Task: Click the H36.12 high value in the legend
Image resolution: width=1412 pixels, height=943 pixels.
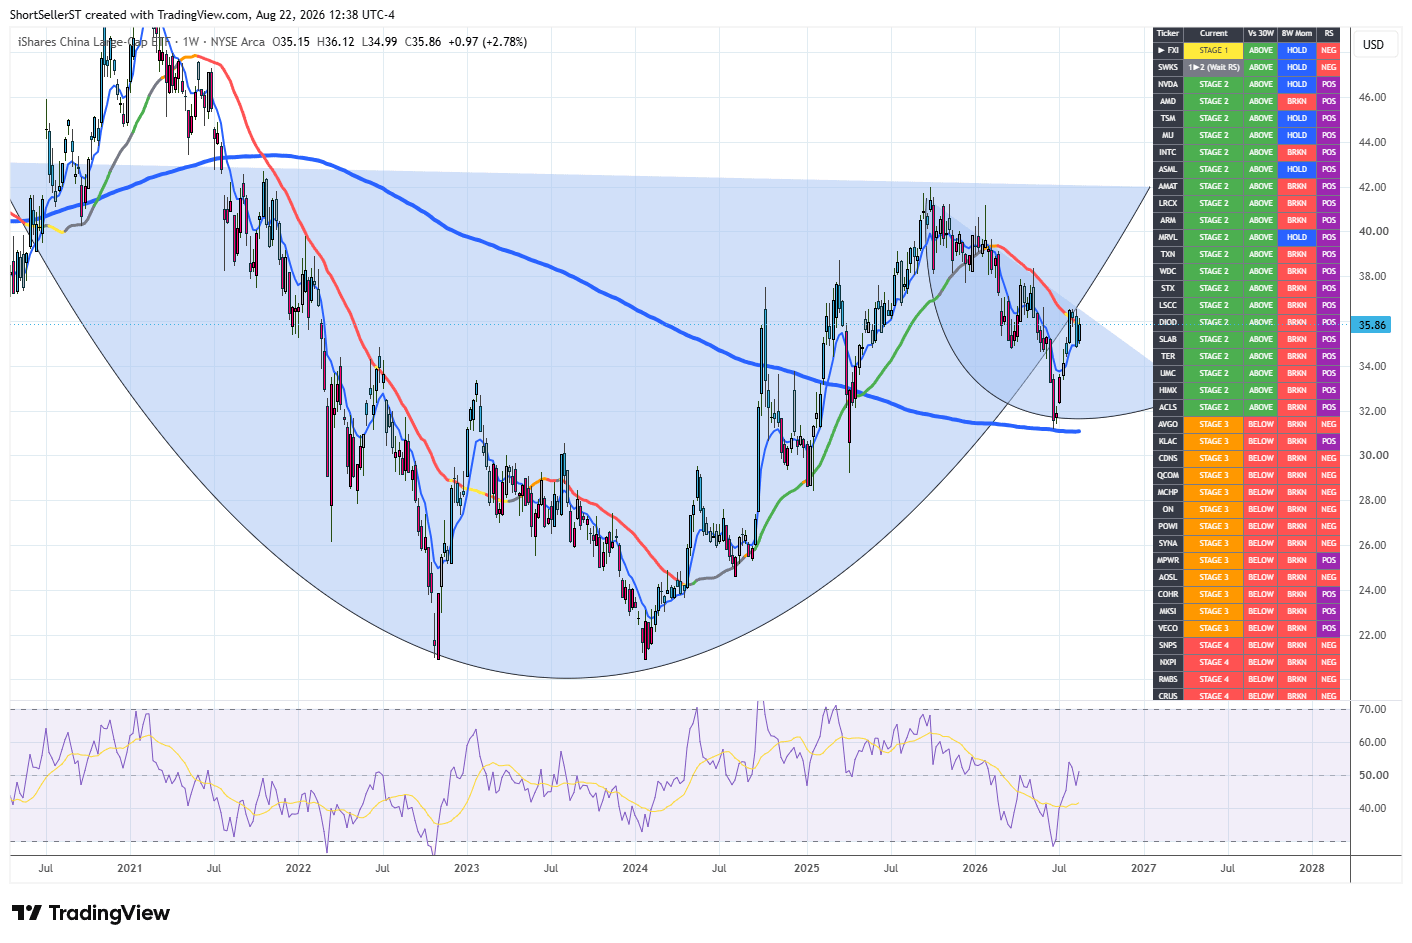Action: tap(336, 42)
